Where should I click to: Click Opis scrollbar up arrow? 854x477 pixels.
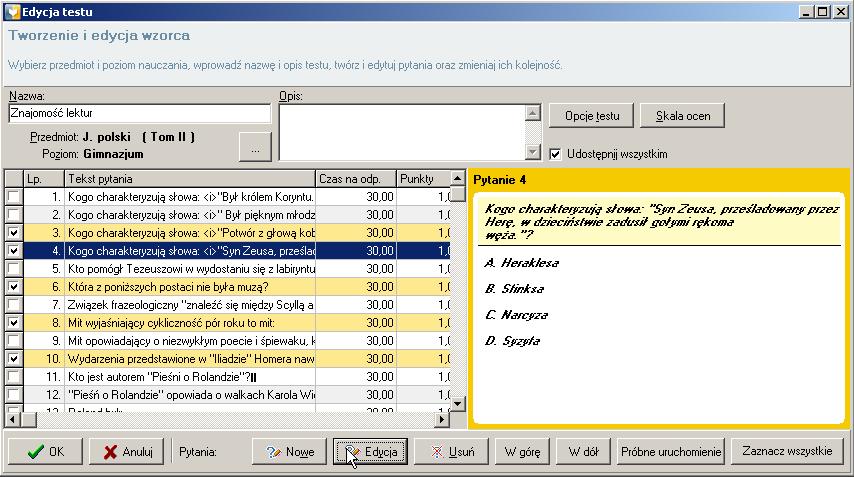(x=533, y=113)
